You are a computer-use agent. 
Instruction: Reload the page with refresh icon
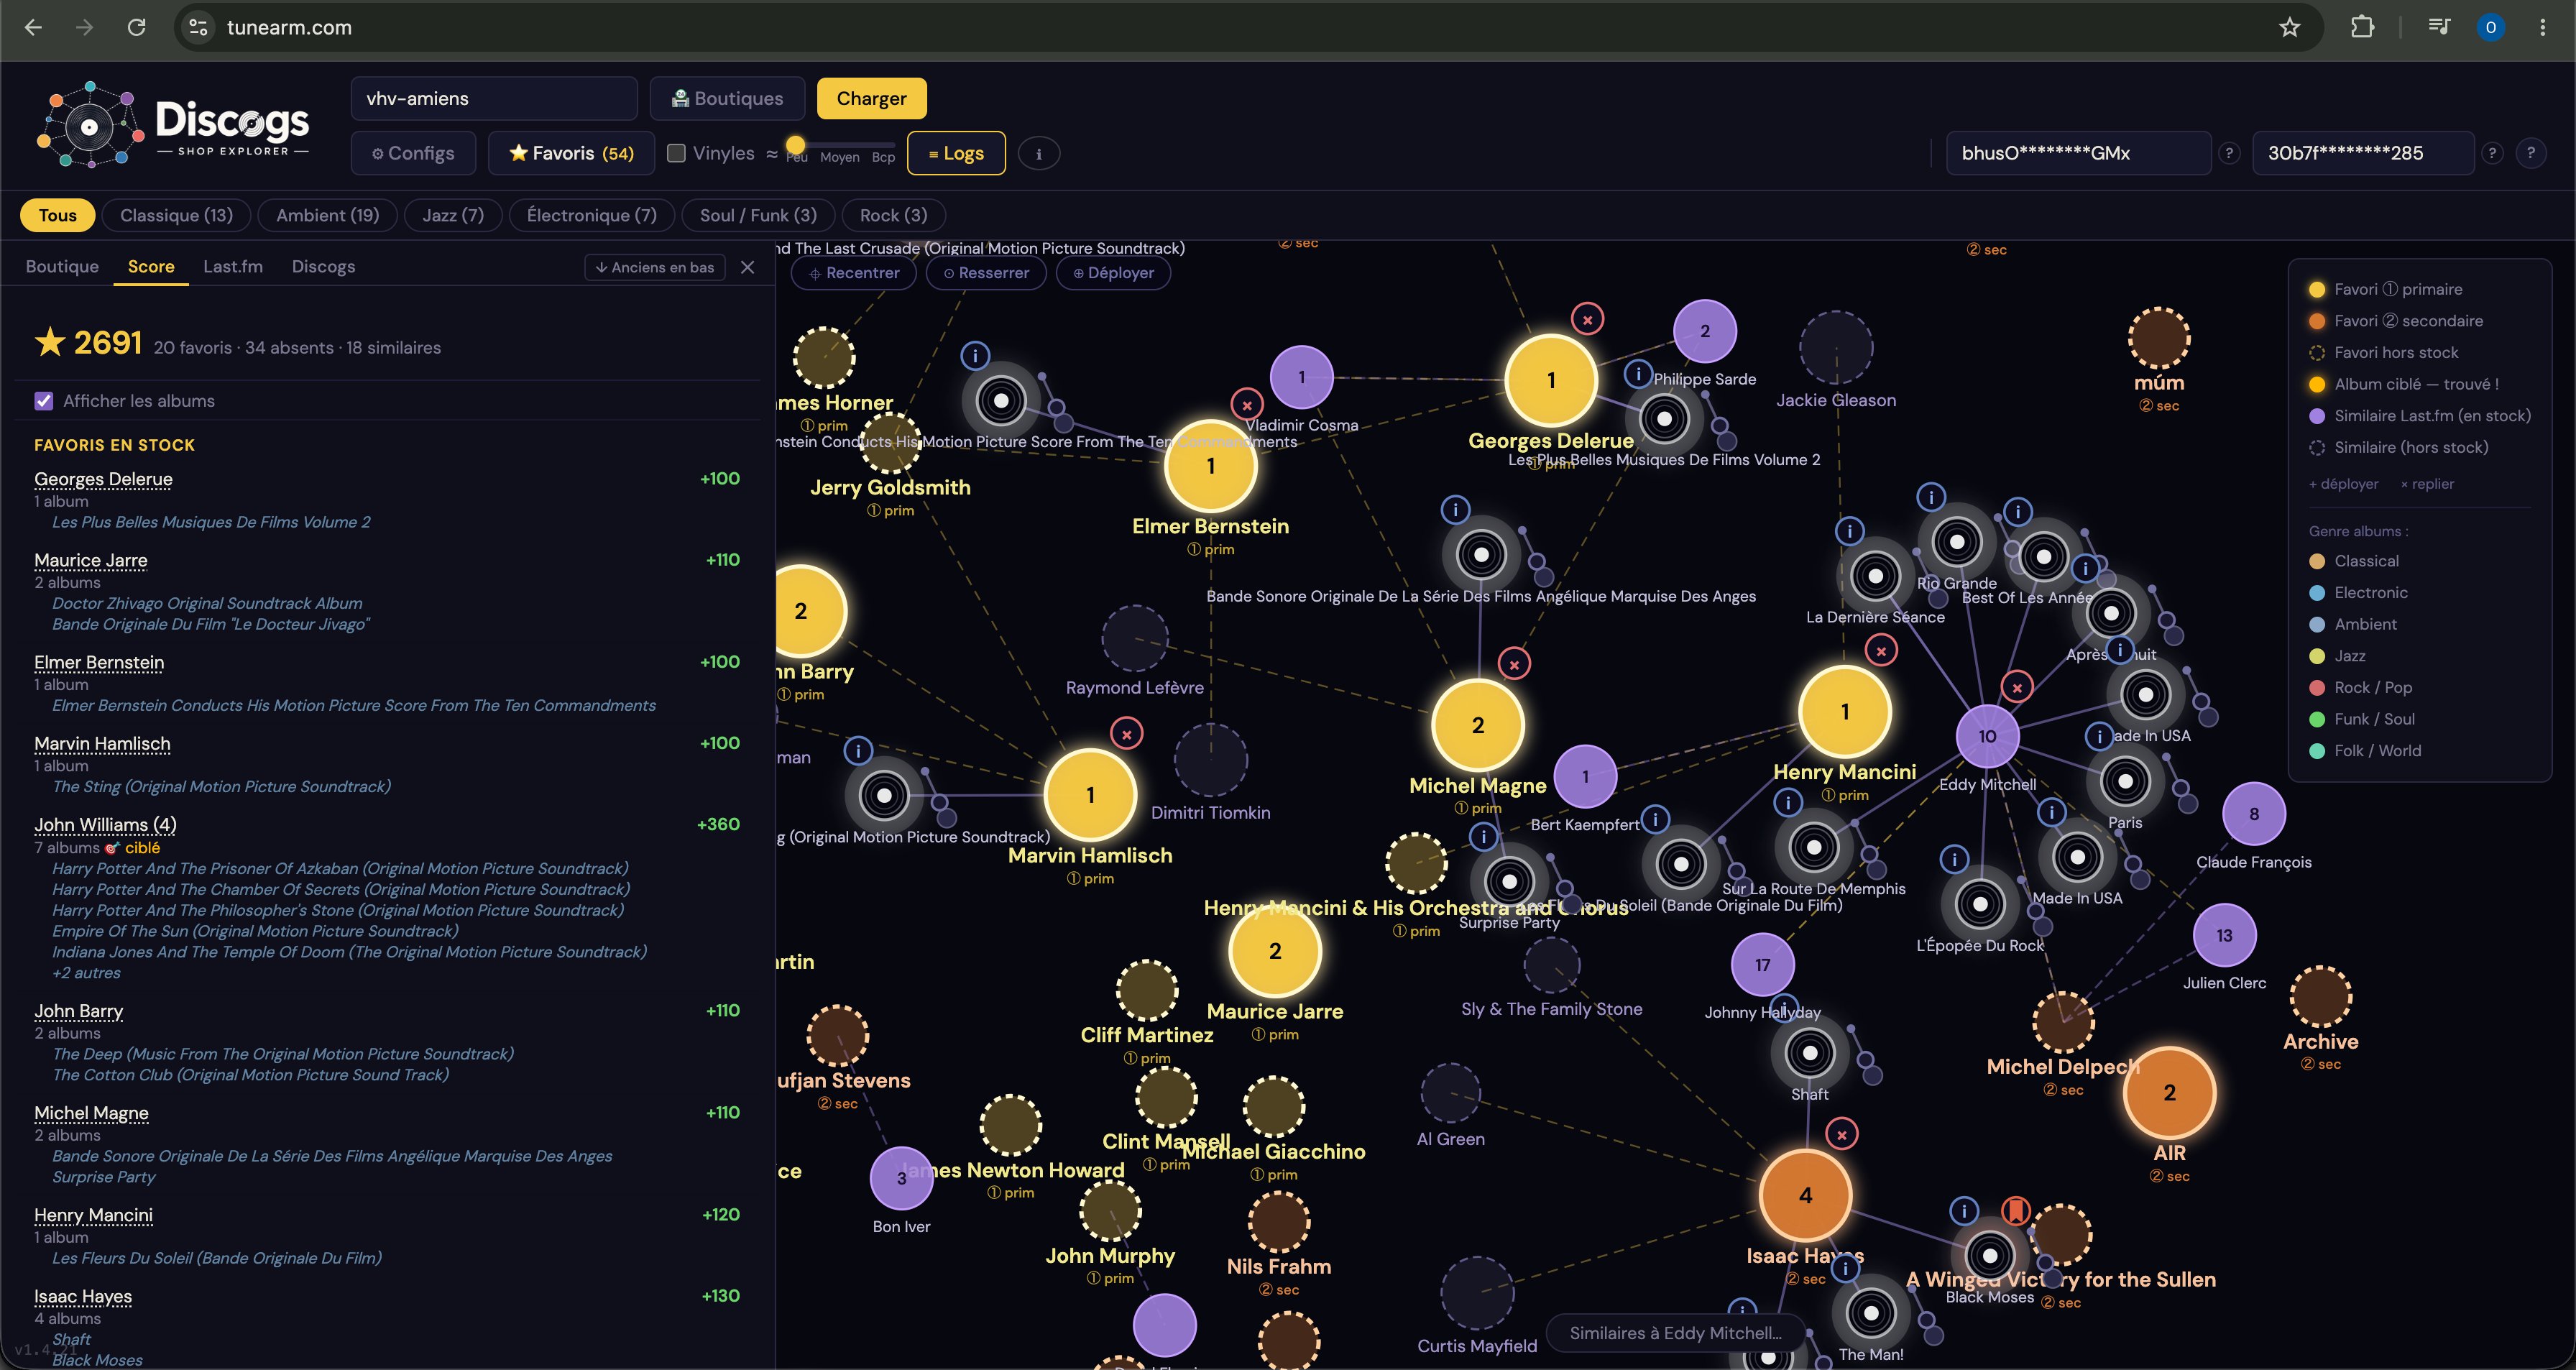click(x=137, y=28)
